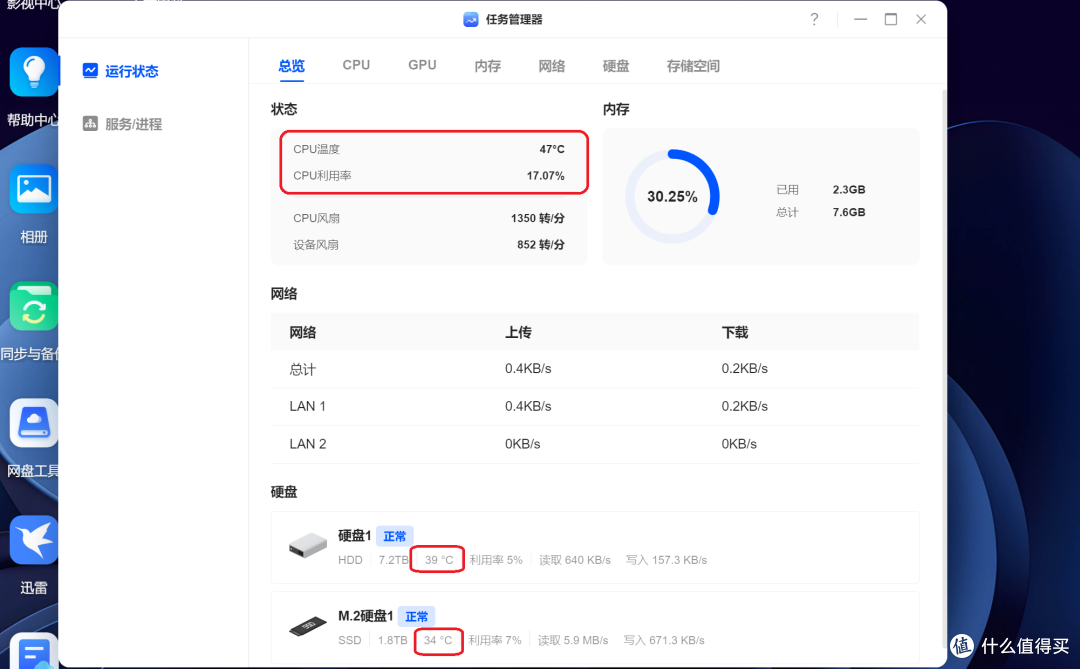Viewport: 1080px width, 669px height.
Task: Click the M.2硬盘1 SSD drive image
Action: [308, 626]
